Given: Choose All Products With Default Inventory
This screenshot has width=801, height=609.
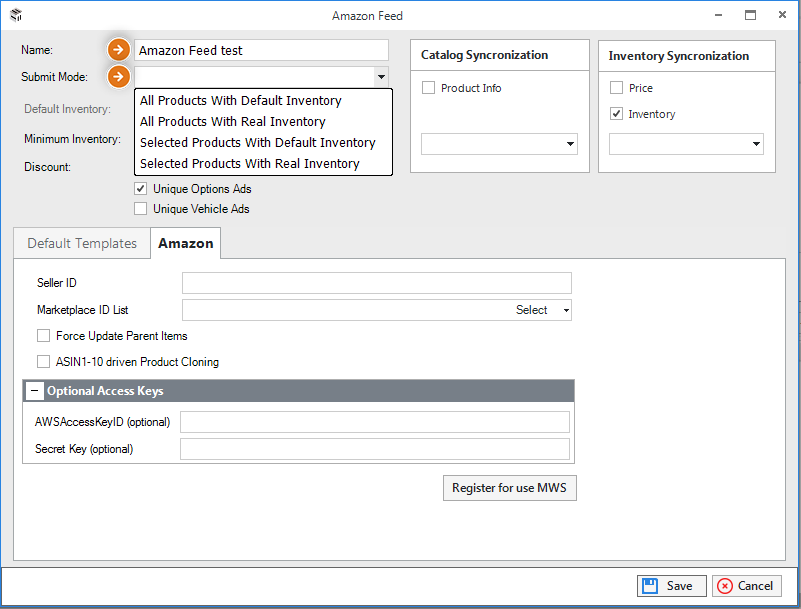Looking at the screenshot, I should [x=263, y=101].
